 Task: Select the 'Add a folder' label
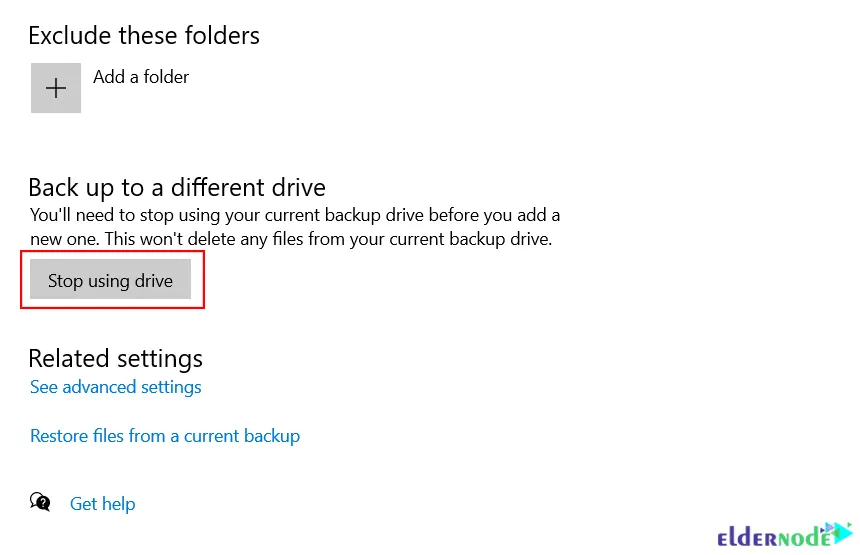pos(141,77)
